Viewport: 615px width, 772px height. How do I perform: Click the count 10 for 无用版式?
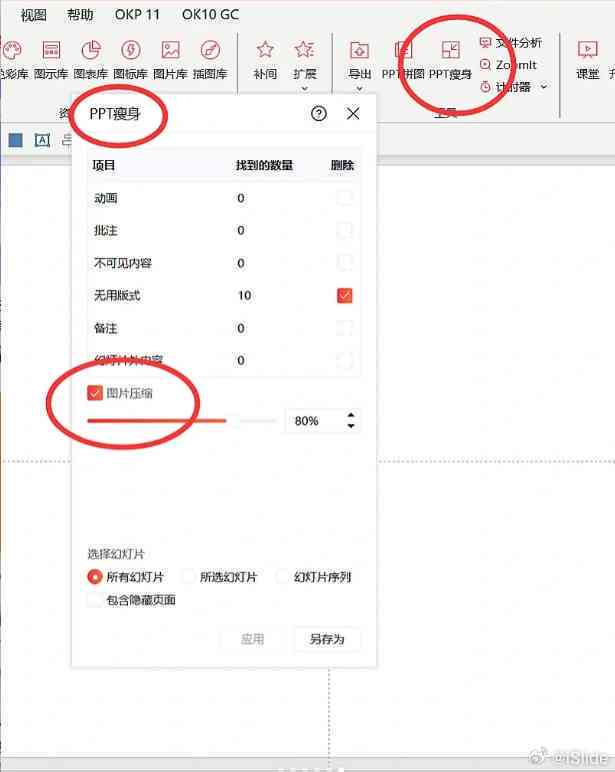244,295
